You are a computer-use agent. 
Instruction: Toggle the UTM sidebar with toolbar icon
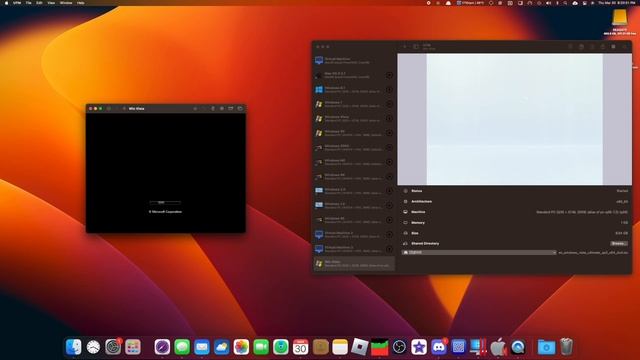(x=416, y=47)
